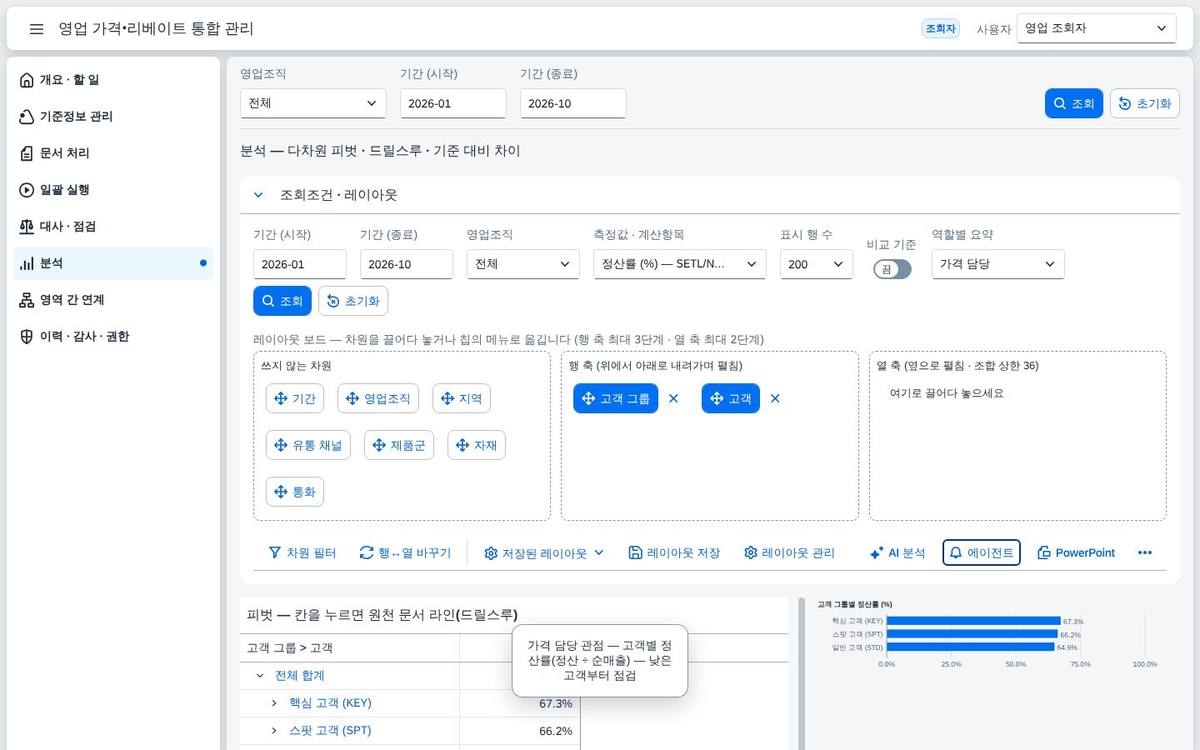Open 이력 · 감사 · 권한 in sidebar

tap(113, 337)
